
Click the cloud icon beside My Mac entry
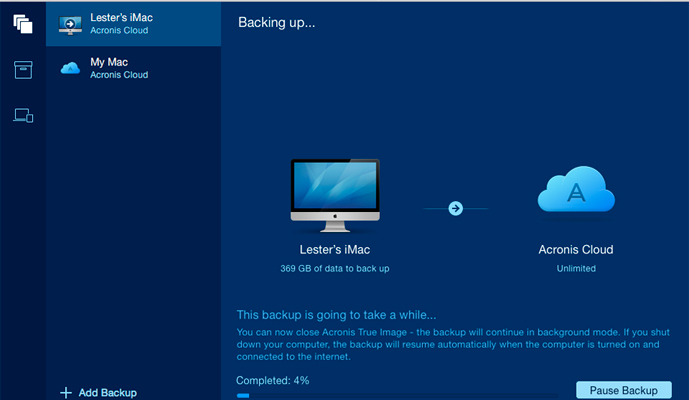click(70, 68)
